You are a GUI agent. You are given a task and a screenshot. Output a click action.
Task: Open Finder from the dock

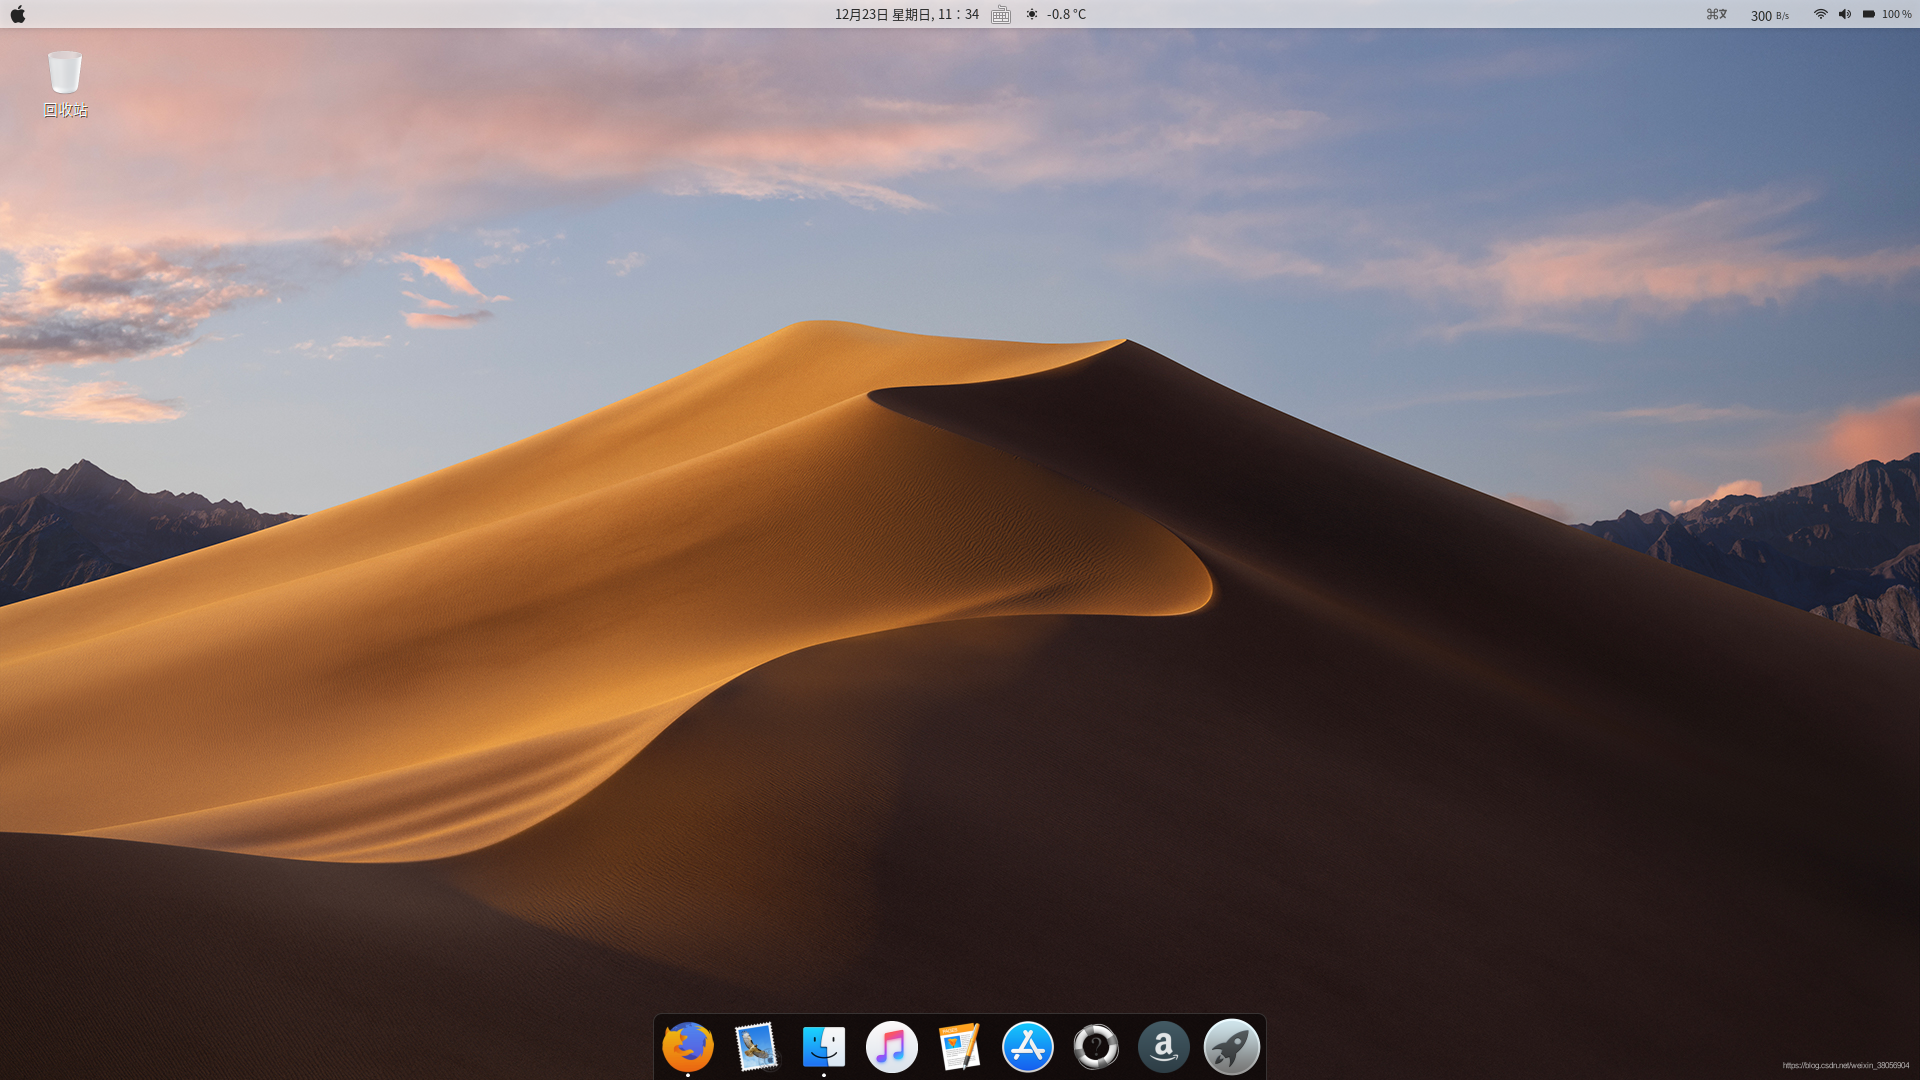coord(824,1047)
